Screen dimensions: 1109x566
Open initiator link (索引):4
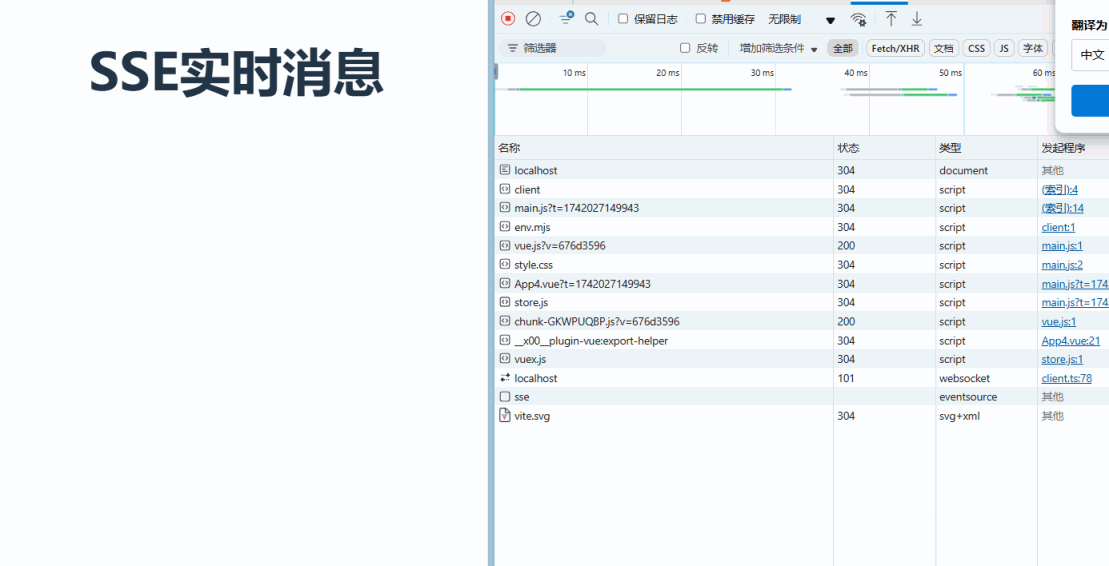pyautogui.click(x=1059, y=189)
